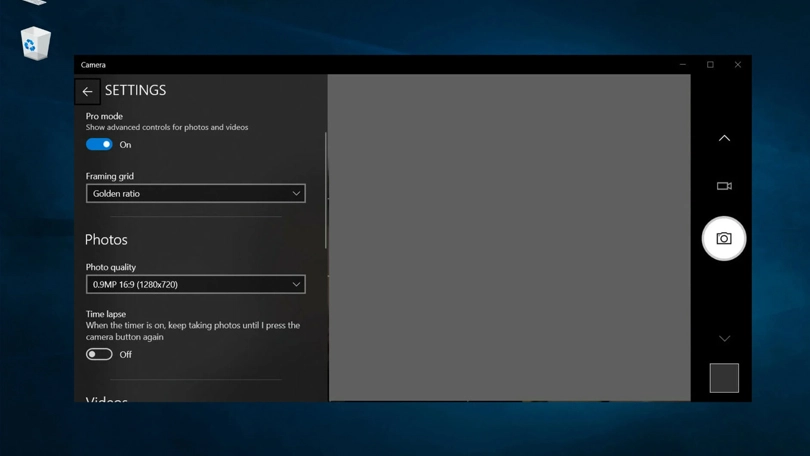Click the up chevron above the video icon
810x456 pixels.
click(x=724, y=138)
